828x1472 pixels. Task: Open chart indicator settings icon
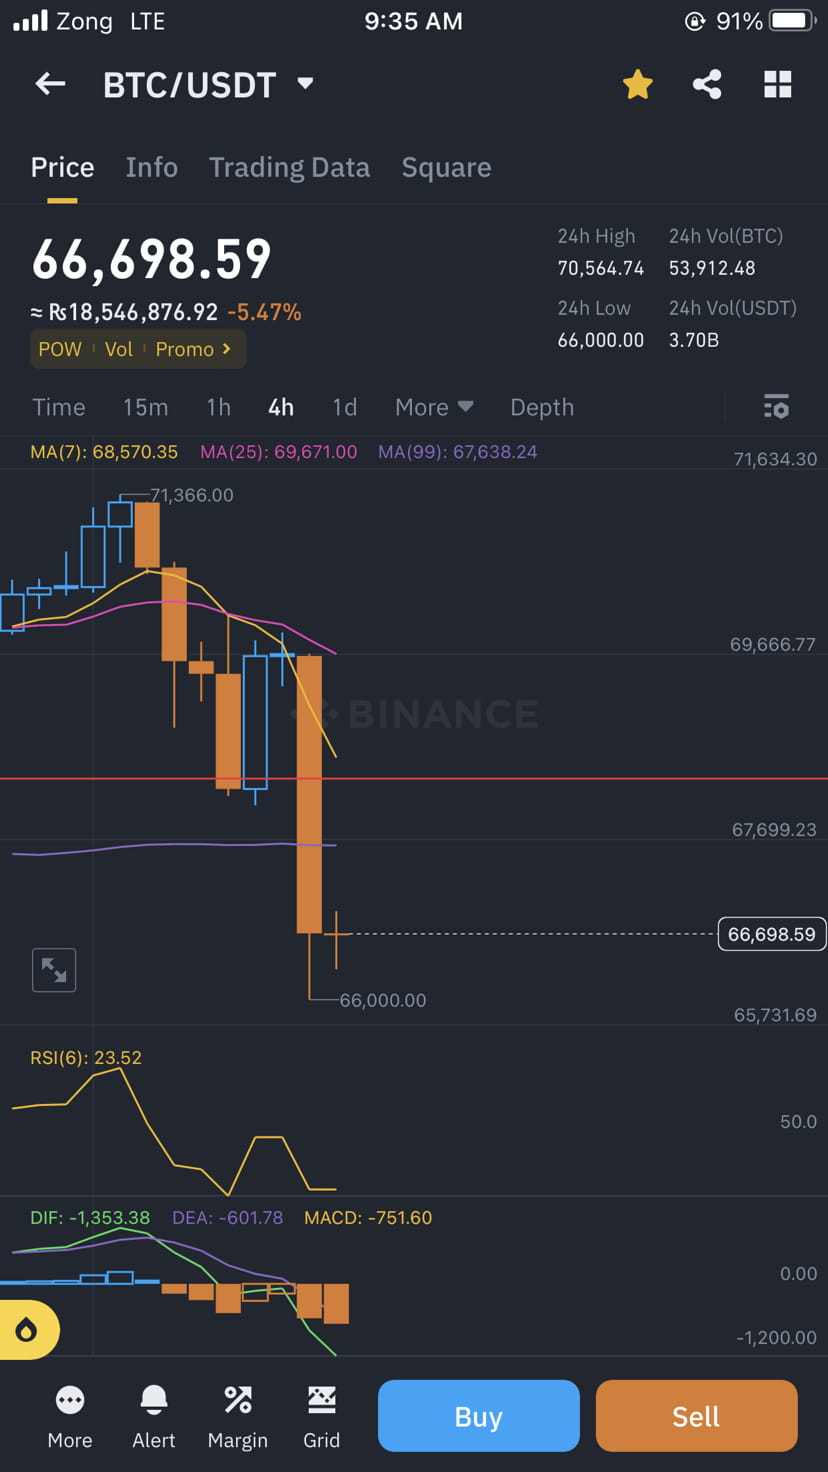click(x=776, y=407)
